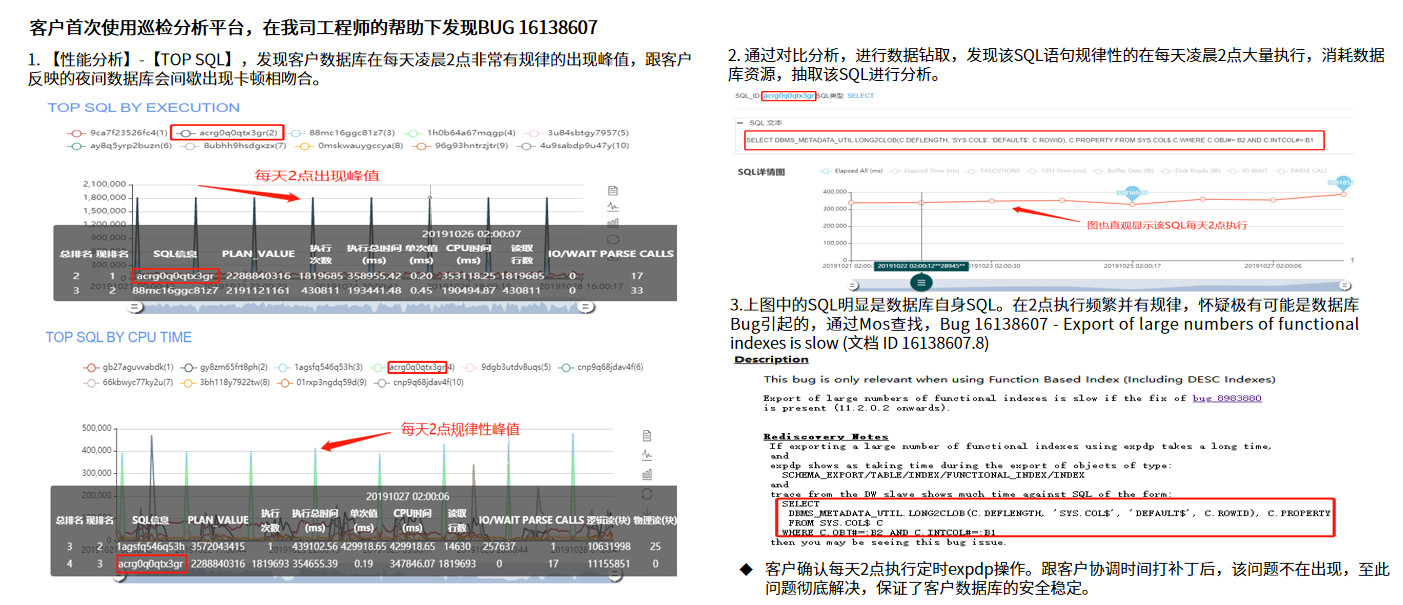
Task: Click timestamp 20191027 02:00:06 in CPU tooltip
Action: 407,496
